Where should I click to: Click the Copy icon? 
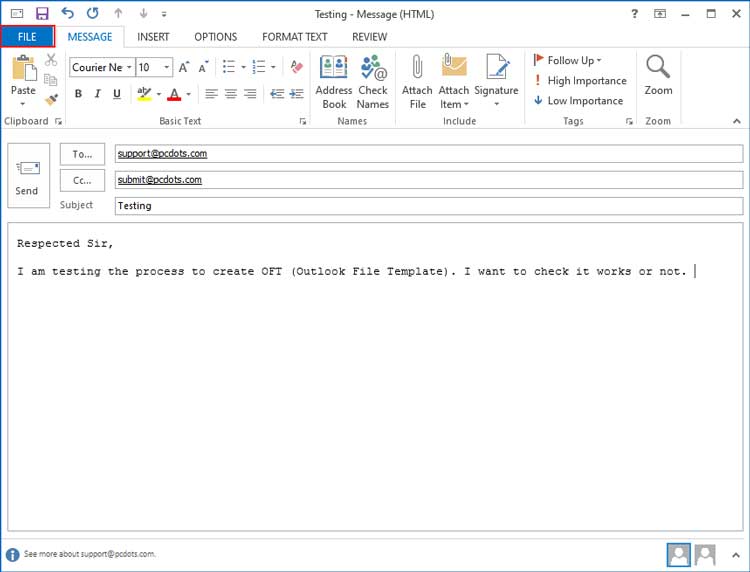pos(51,79)
